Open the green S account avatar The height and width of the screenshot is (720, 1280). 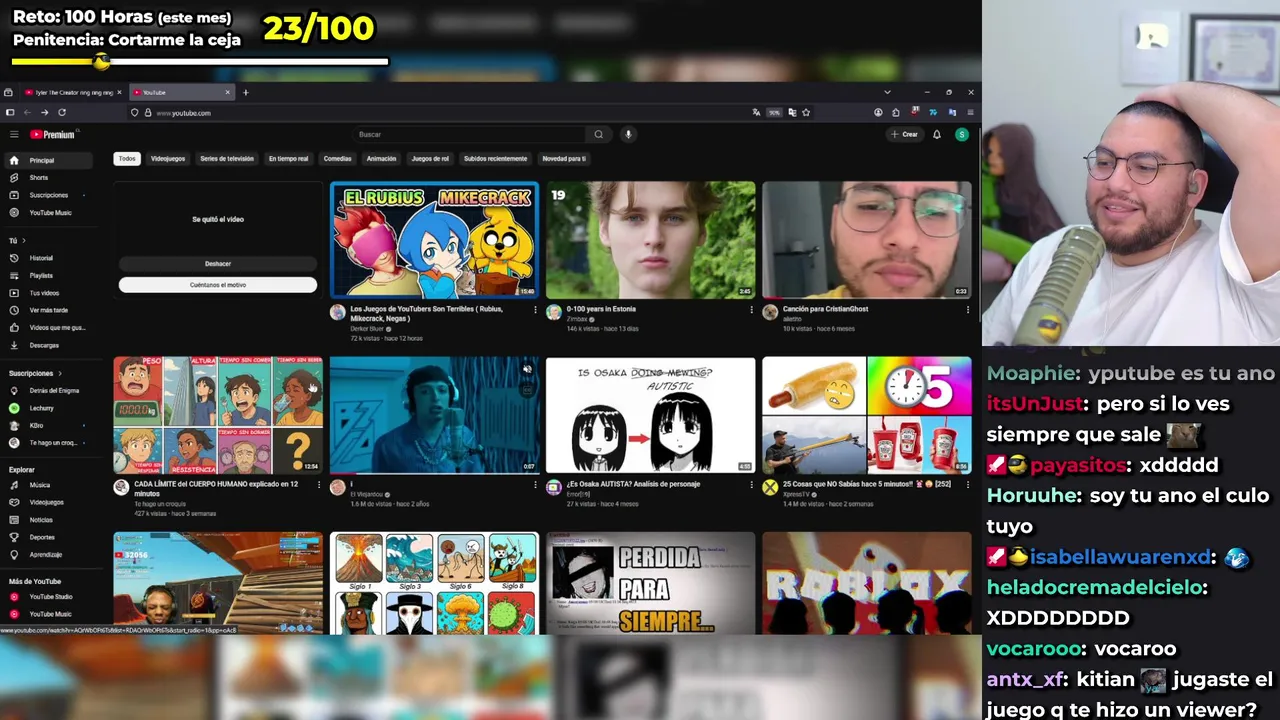(x=961, y=134)
